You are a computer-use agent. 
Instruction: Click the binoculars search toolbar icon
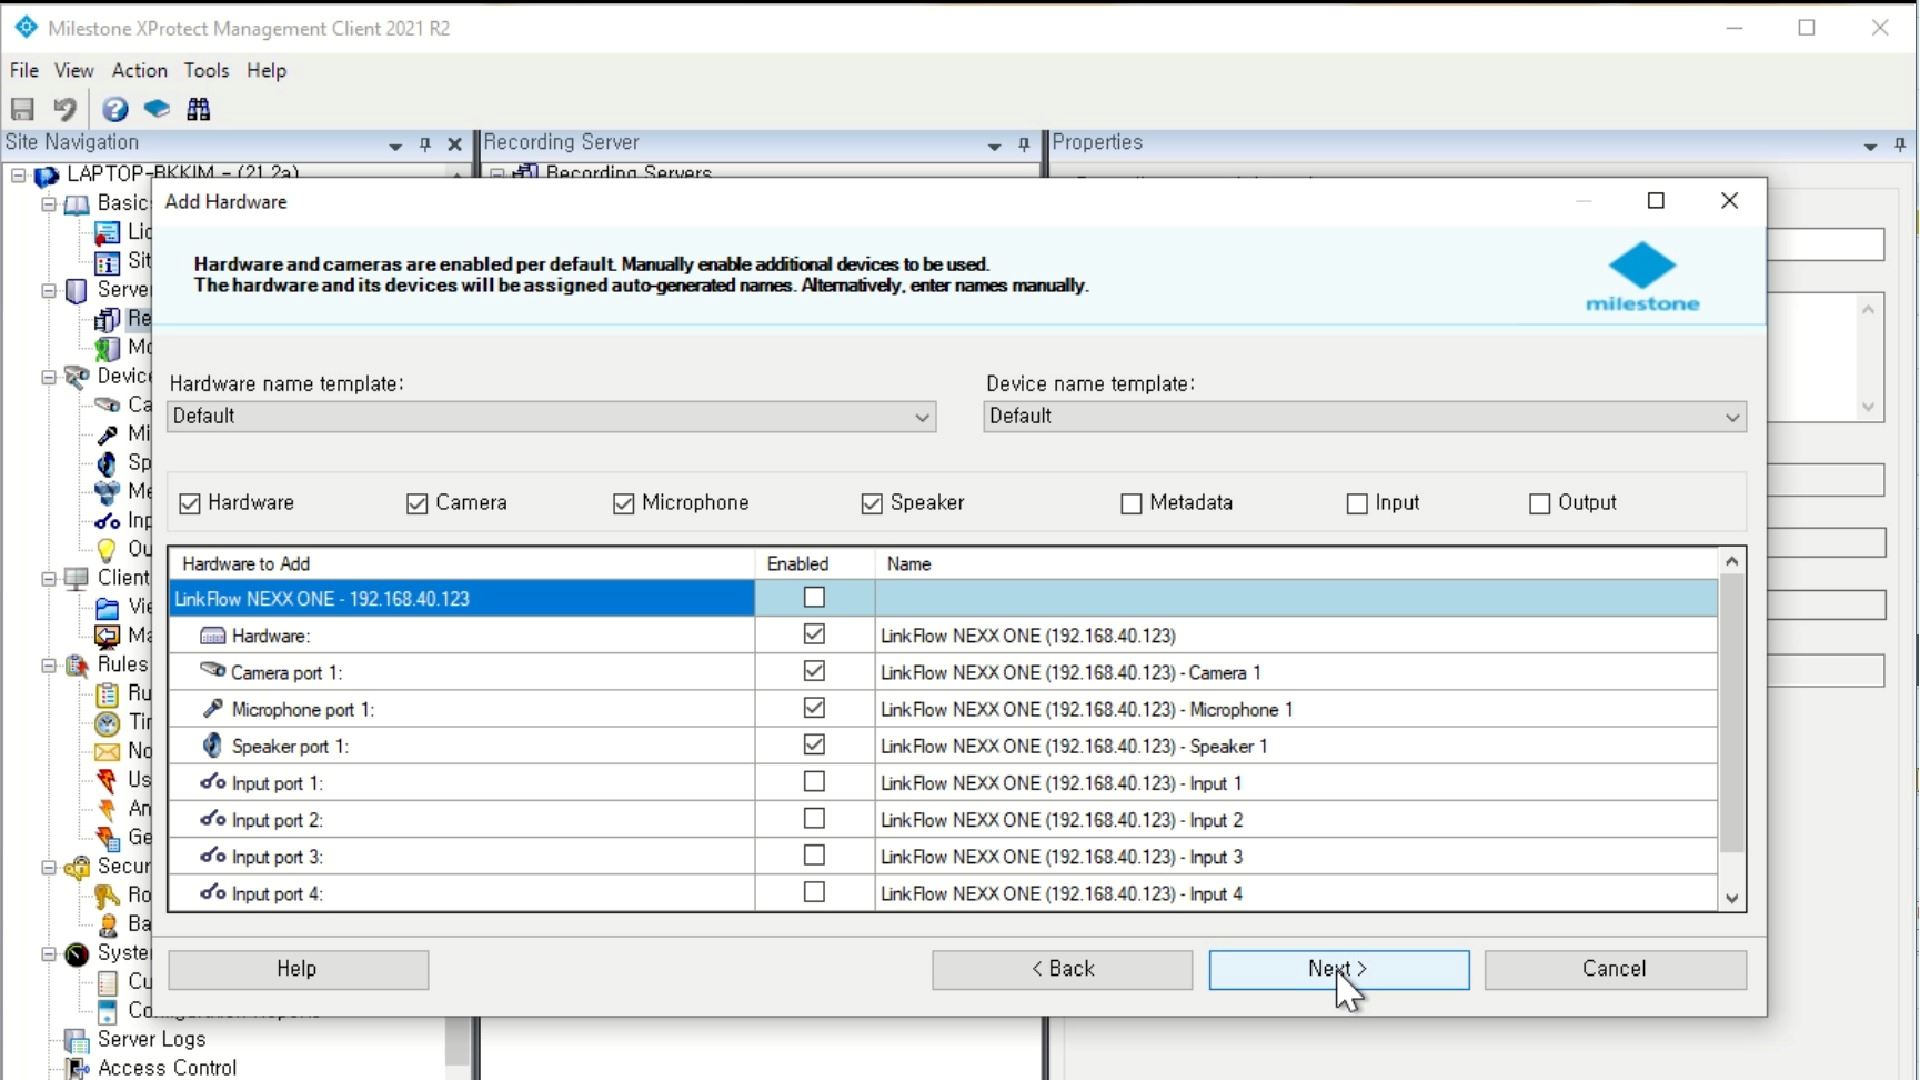[199, 109]
